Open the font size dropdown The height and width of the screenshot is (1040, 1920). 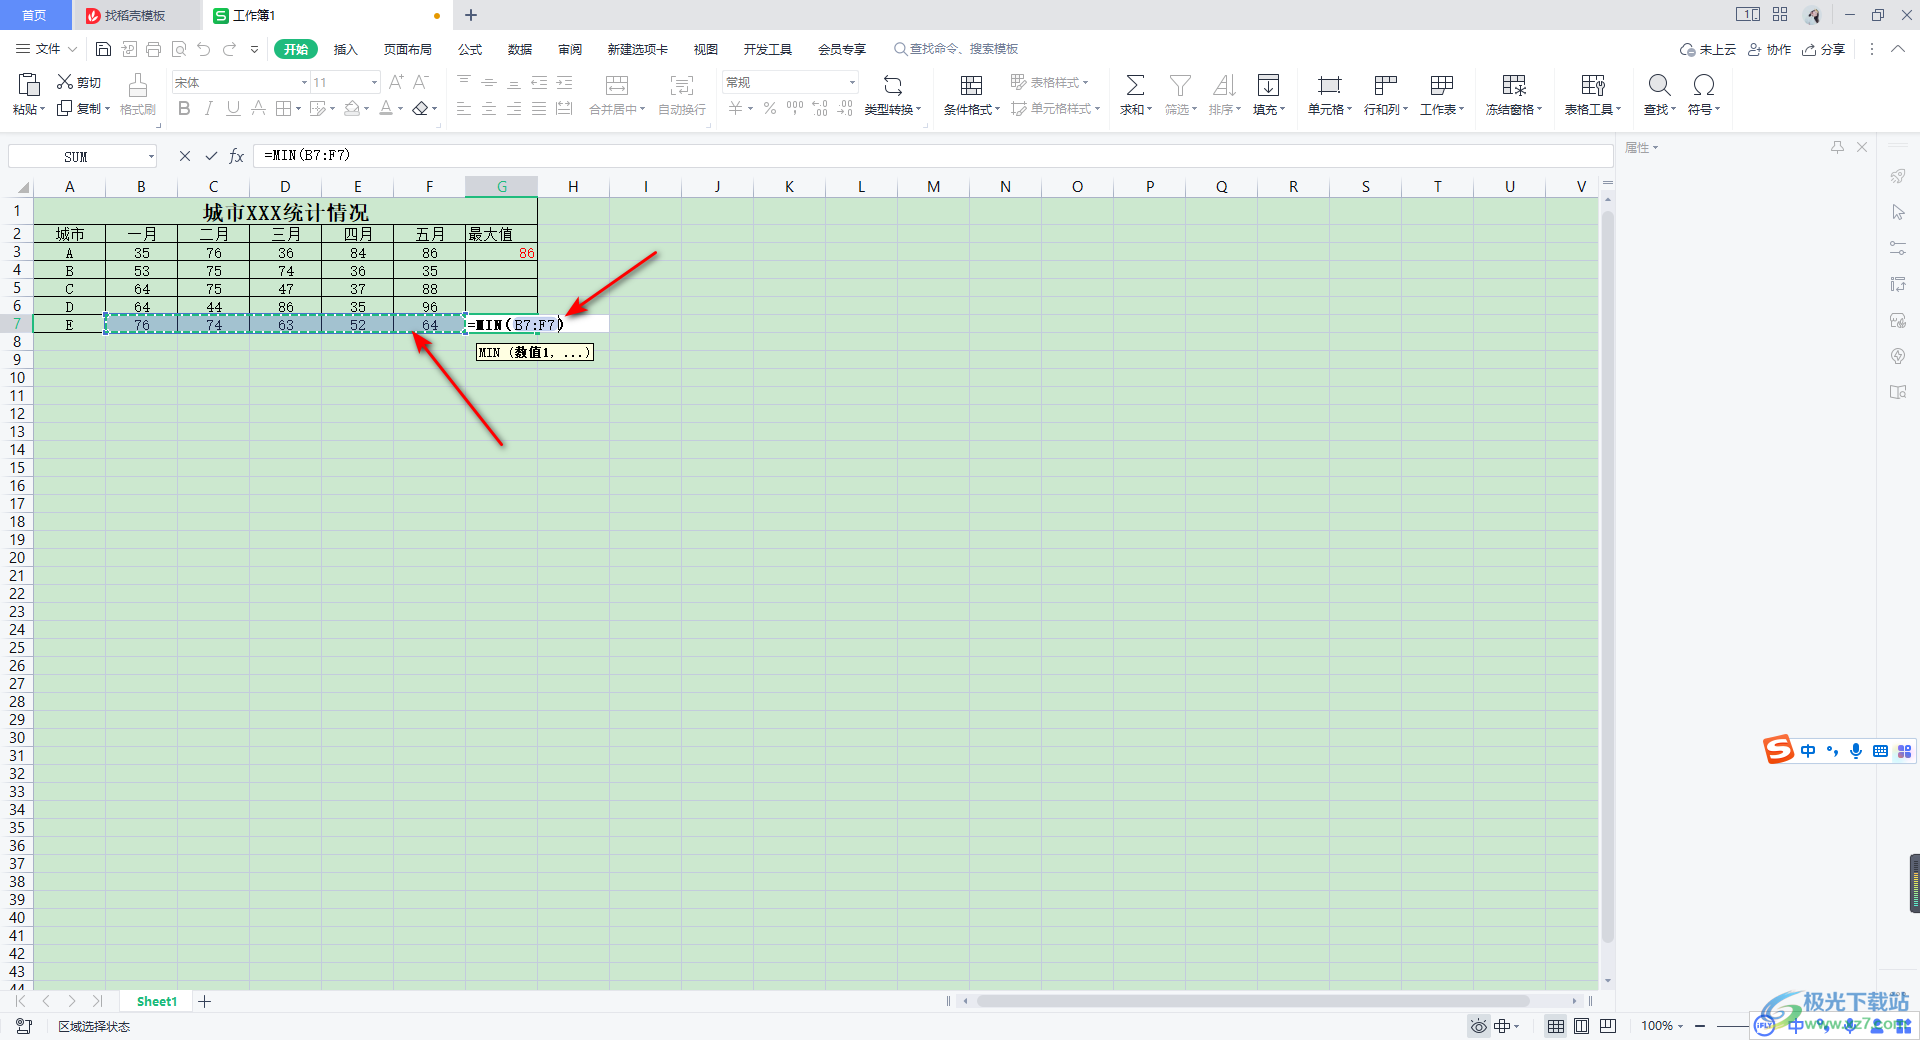[374, 82]
